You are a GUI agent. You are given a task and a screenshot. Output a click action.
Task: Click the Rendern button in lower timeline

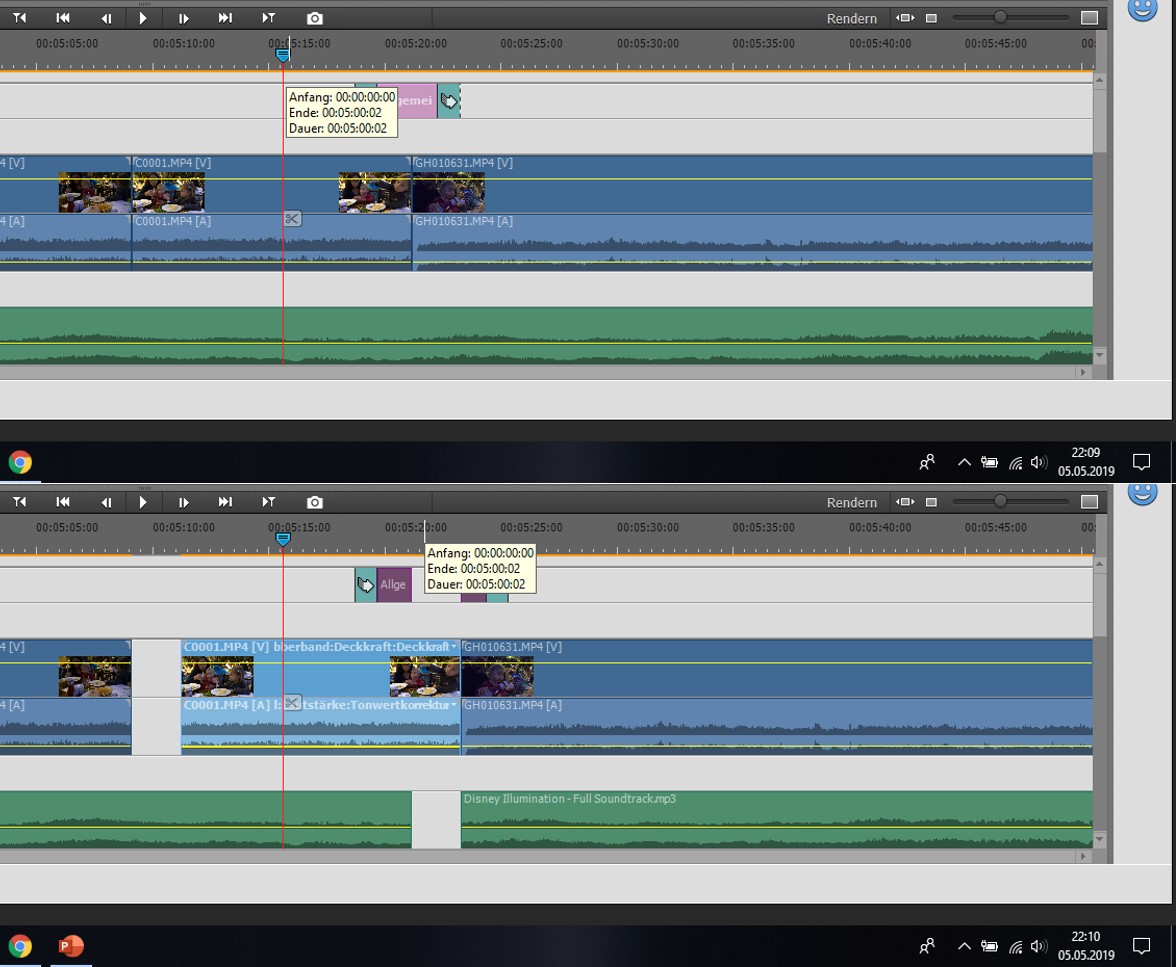(x=851, y=503)
